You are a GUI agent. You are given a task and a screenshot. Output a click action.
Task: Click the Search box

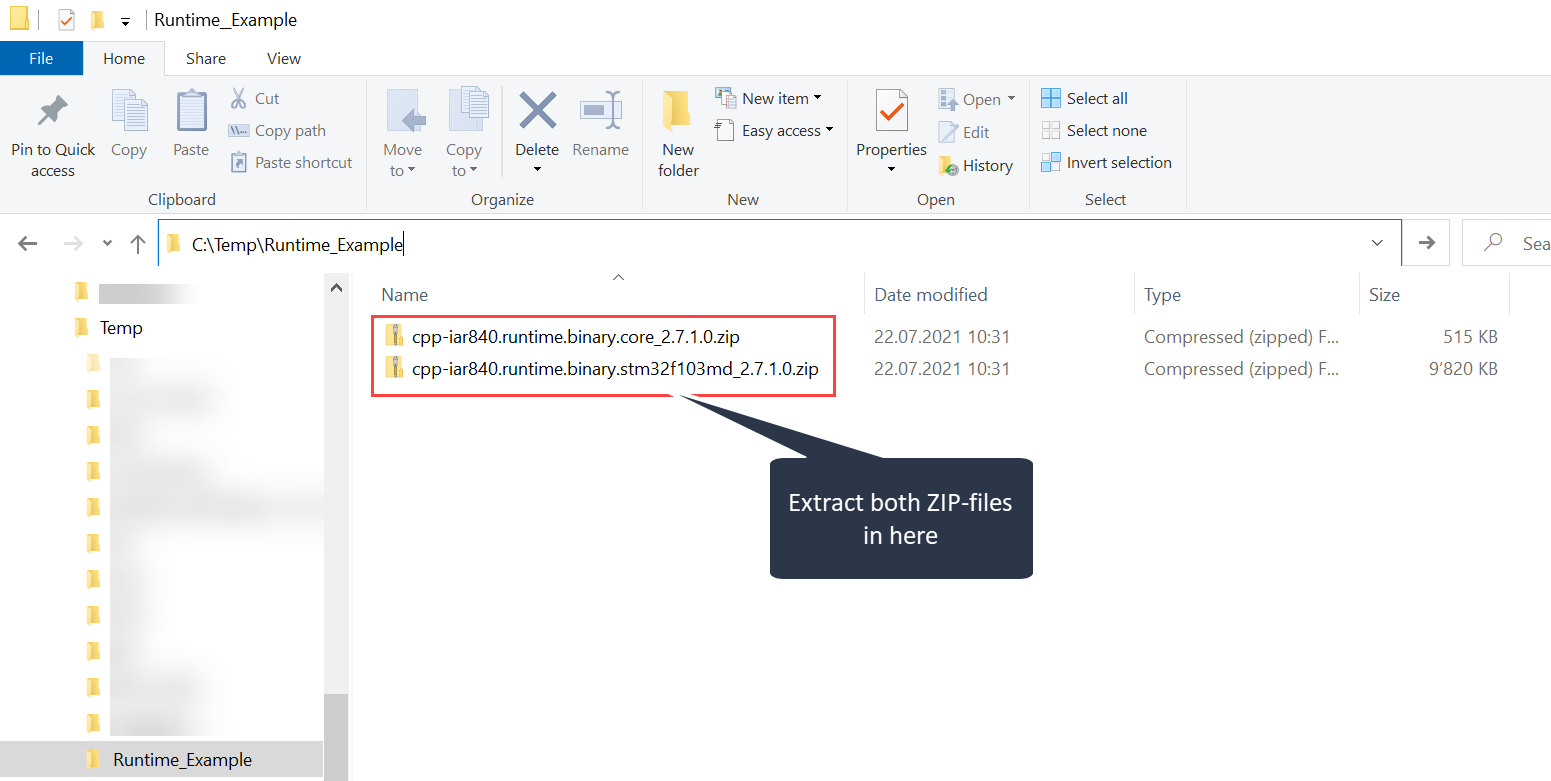coord(1507,243)
